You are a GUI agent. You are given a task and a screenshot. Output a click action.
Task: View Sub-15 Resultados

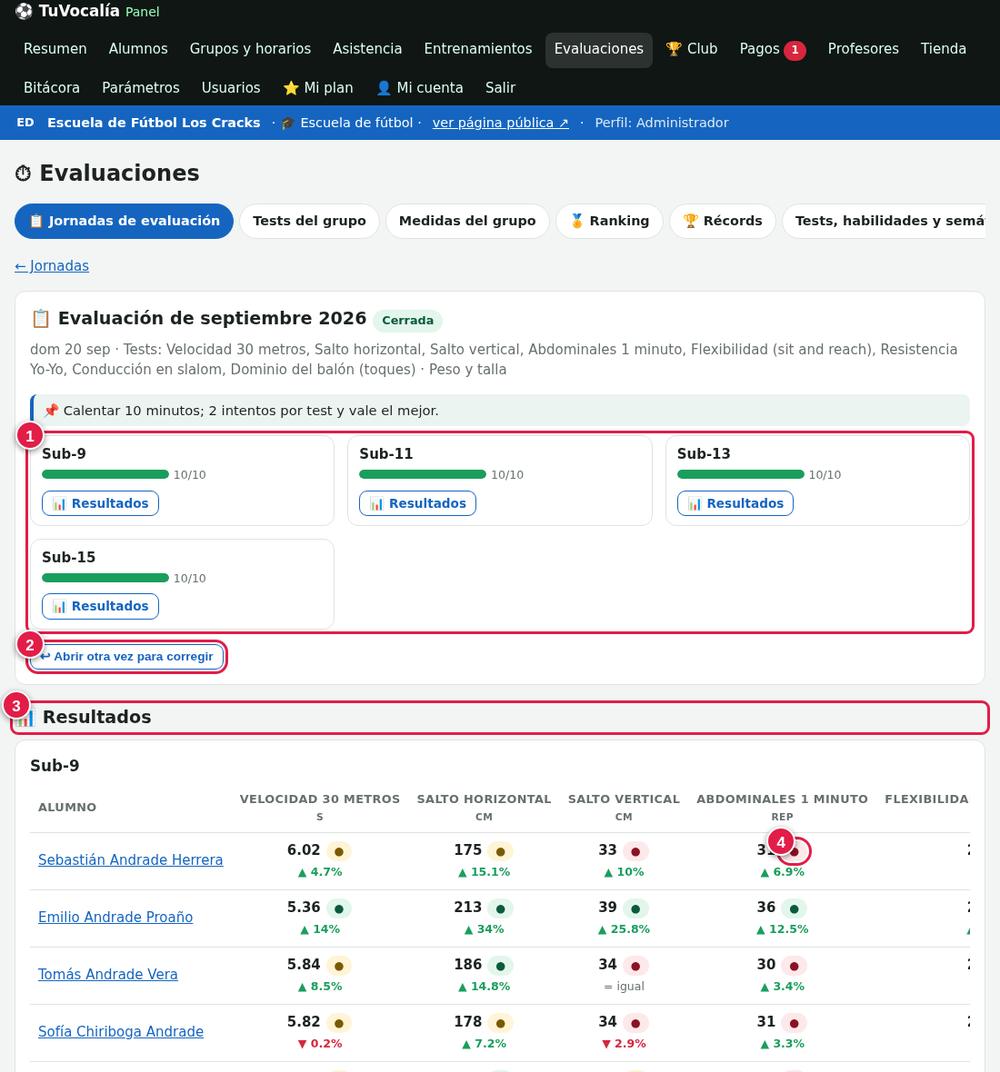click(100, 606)
